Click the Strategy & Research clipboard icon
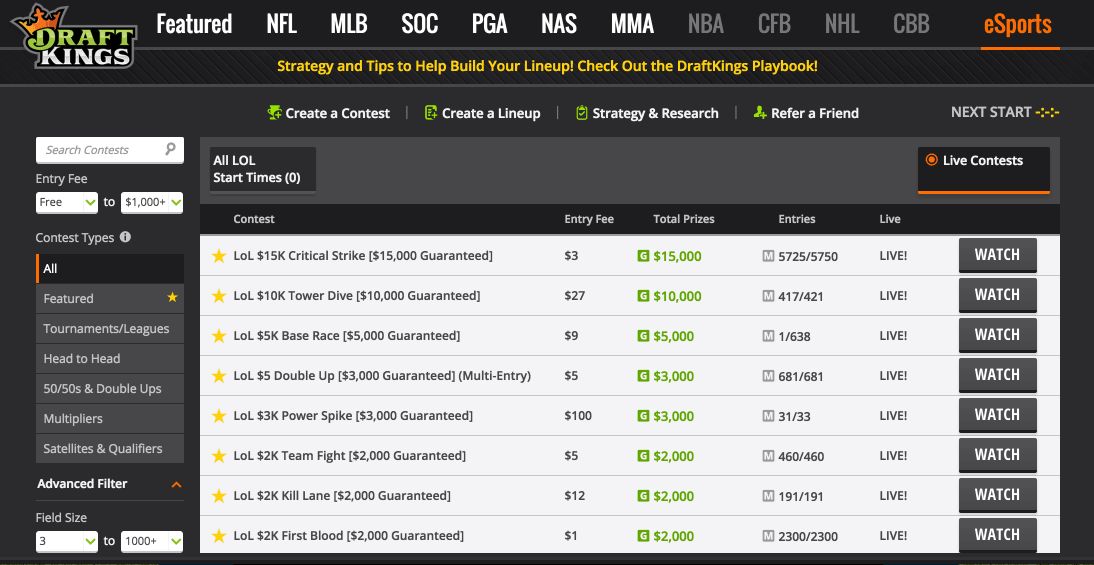 coord(582,112)
